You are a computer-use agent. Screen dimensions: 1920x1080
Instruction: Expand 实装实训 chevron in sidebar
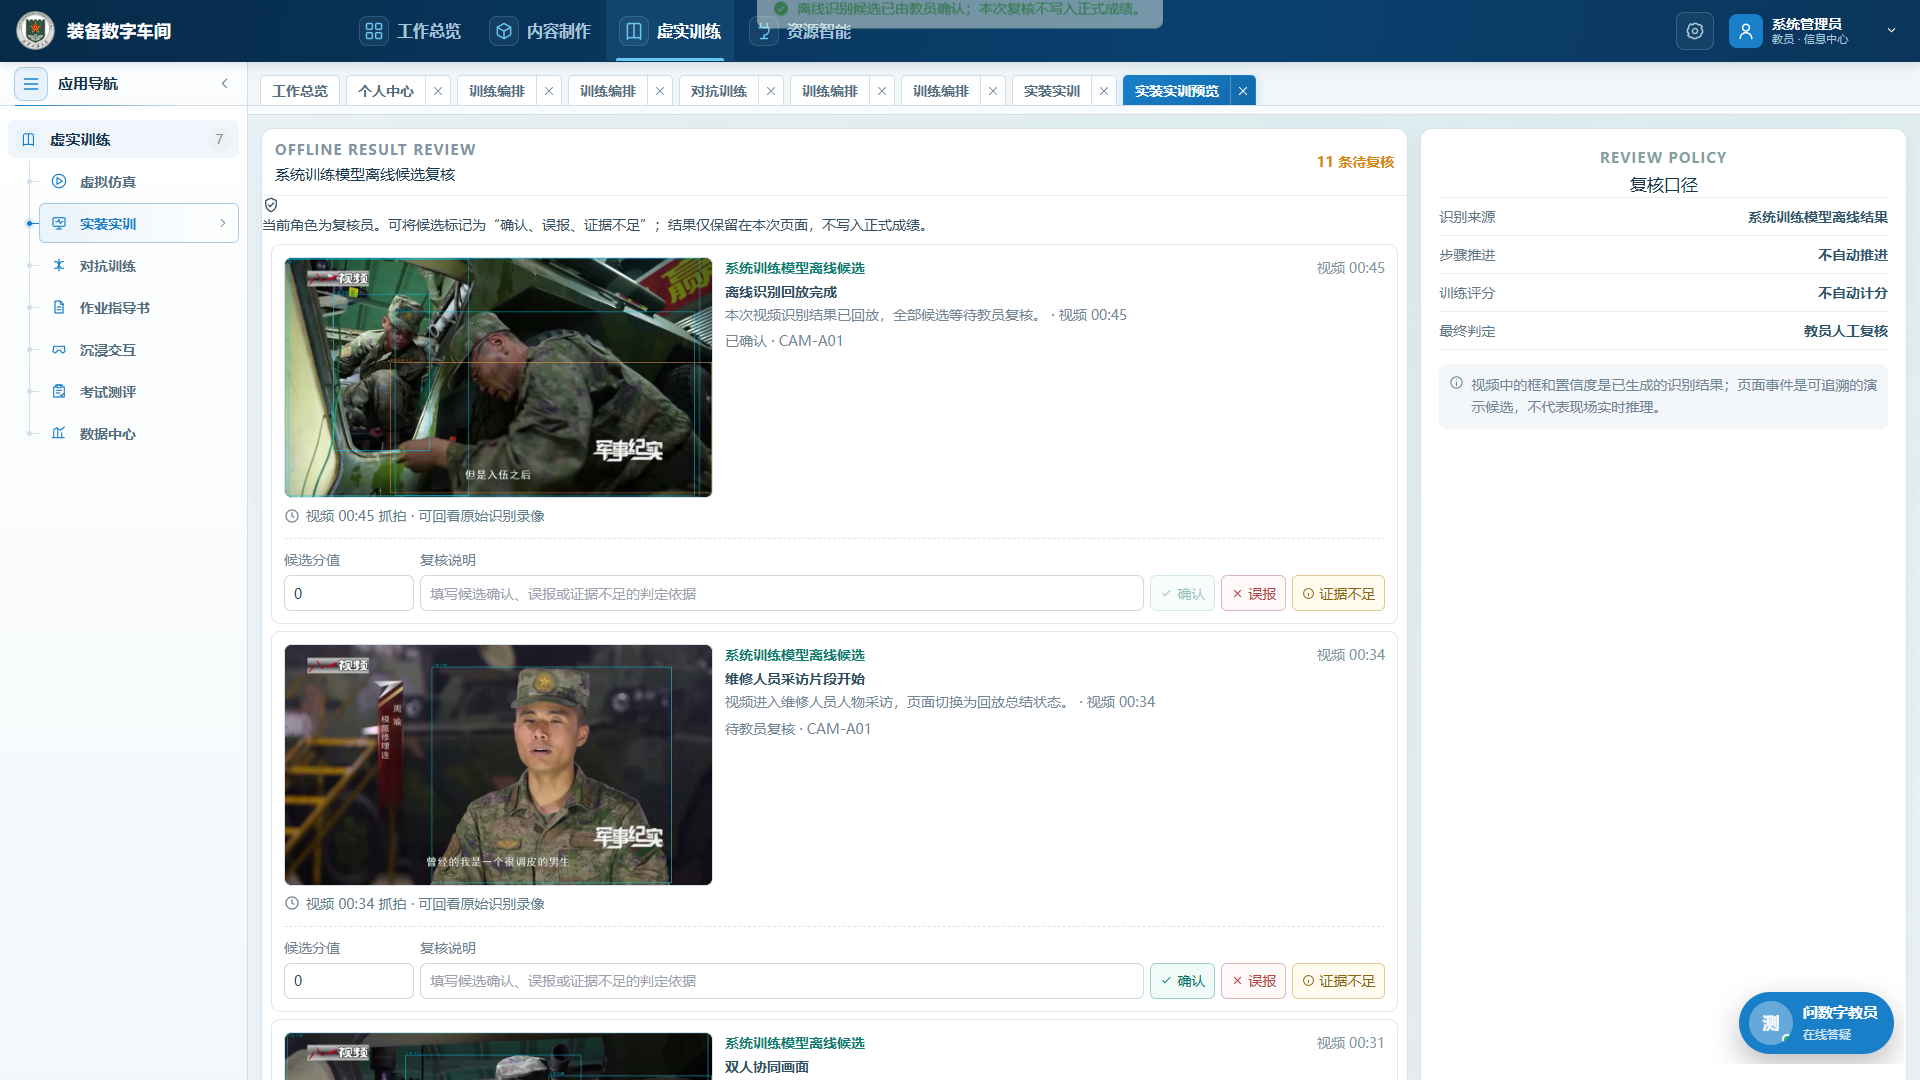pyautogui.click(x=223, y=224)
